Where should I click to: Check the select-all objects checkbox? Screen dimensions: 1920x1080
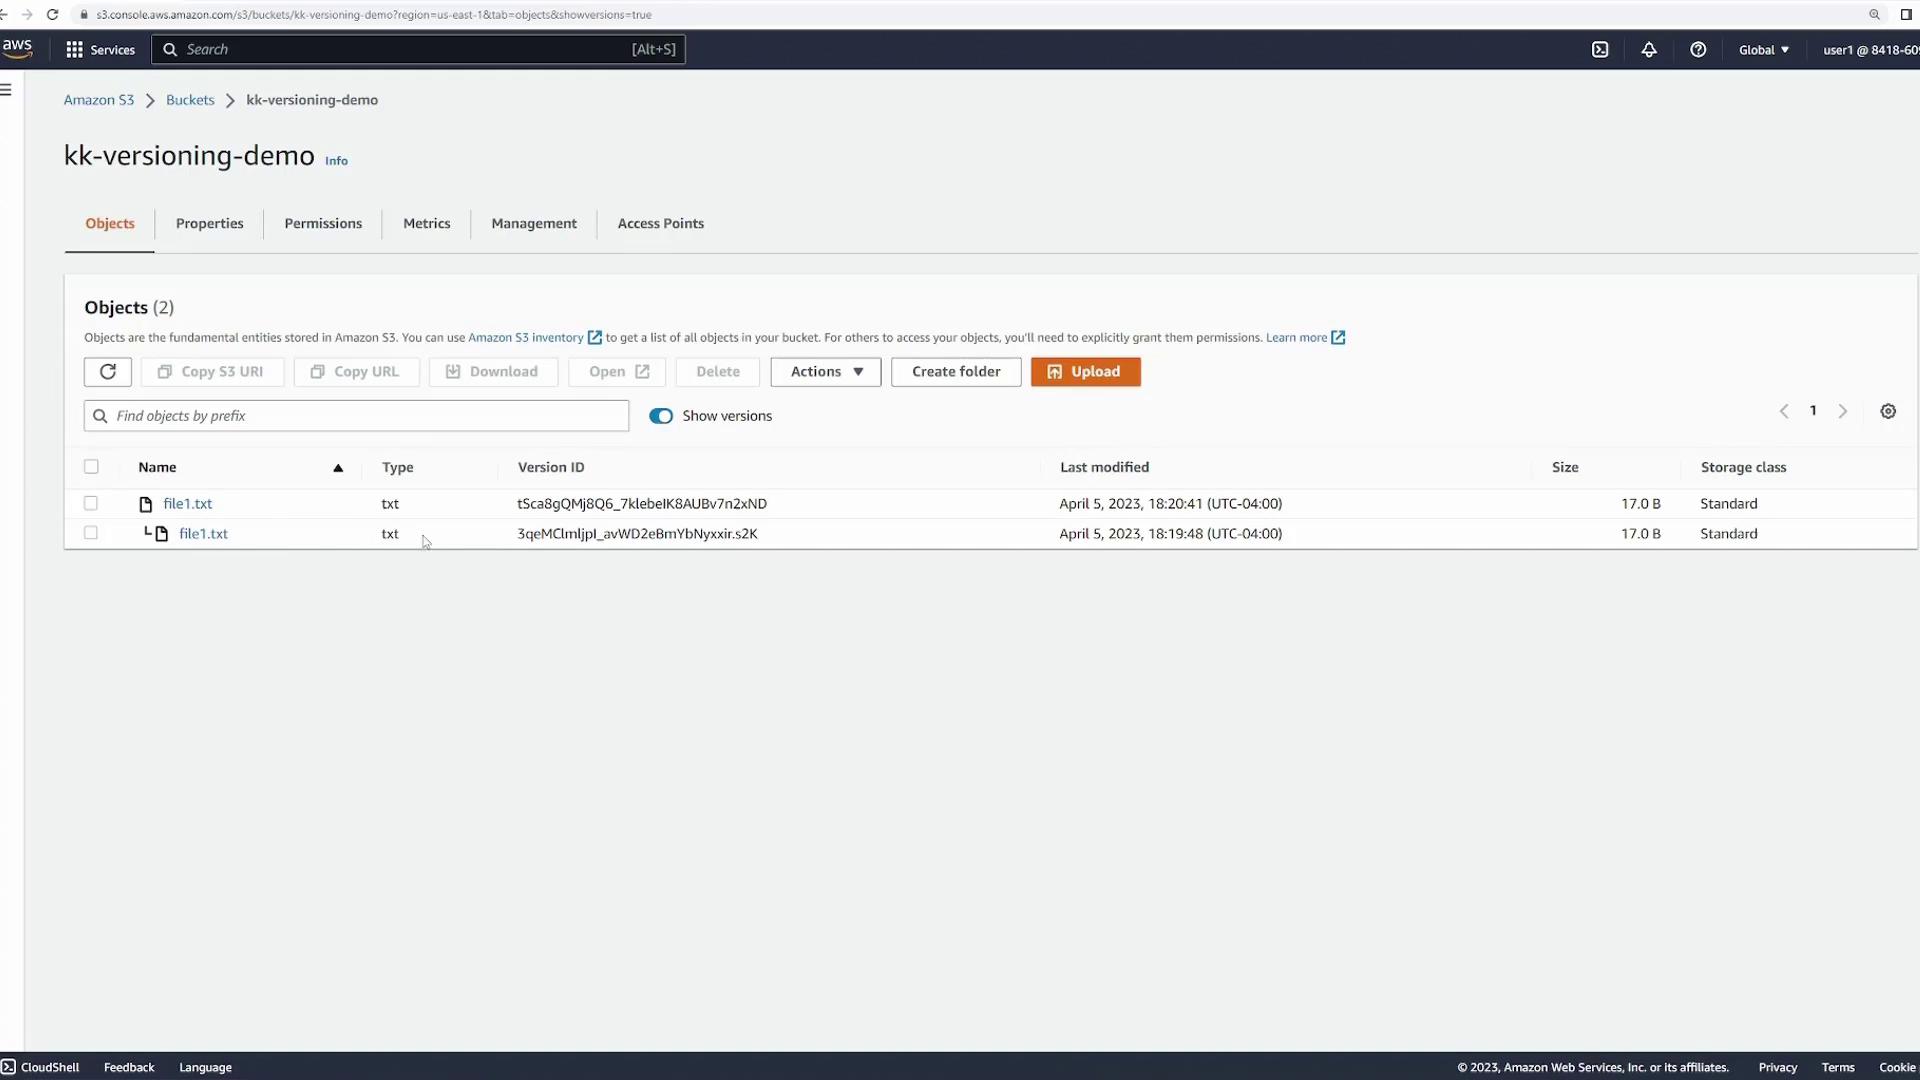(x=91, y=467)
